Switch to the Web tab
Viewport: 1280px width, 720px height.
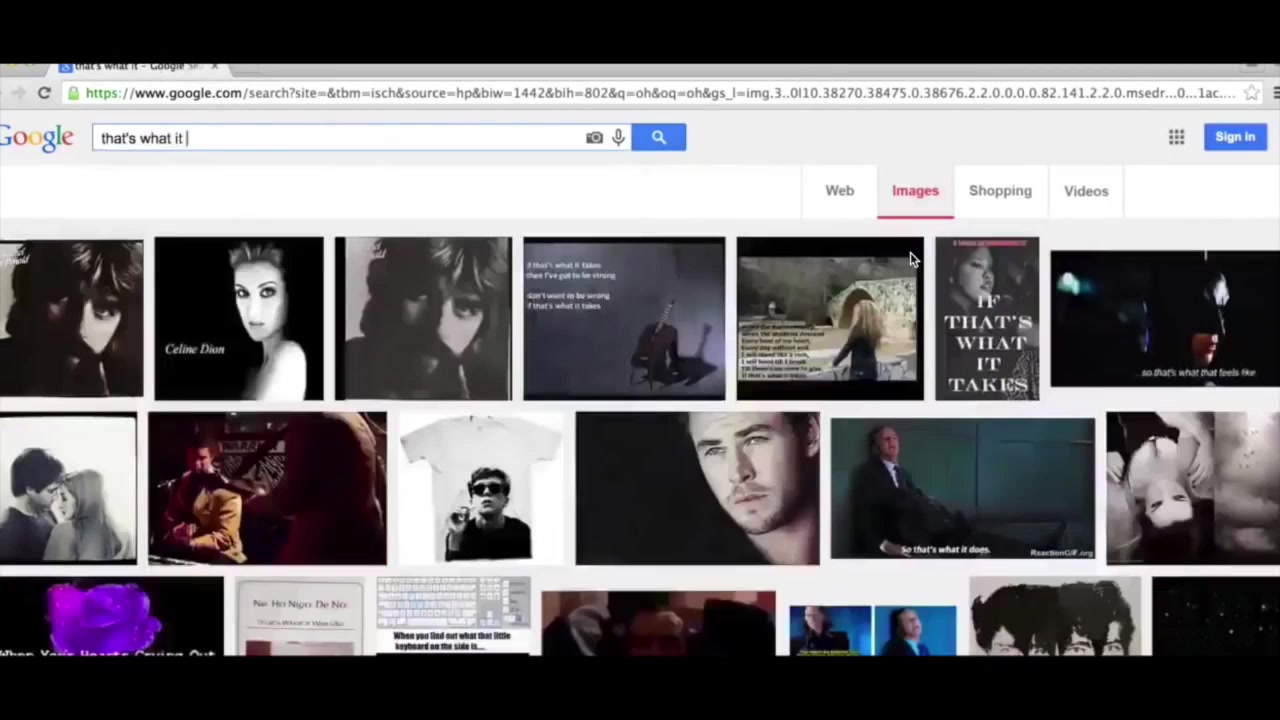pyautogui.click(x=840, y=191)
